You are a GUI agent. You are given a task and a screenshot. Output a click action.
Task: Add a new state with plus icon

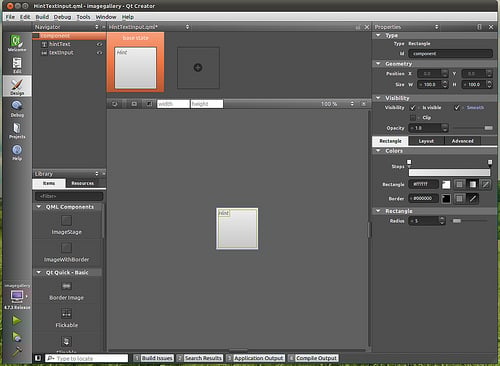click(198, 68)
